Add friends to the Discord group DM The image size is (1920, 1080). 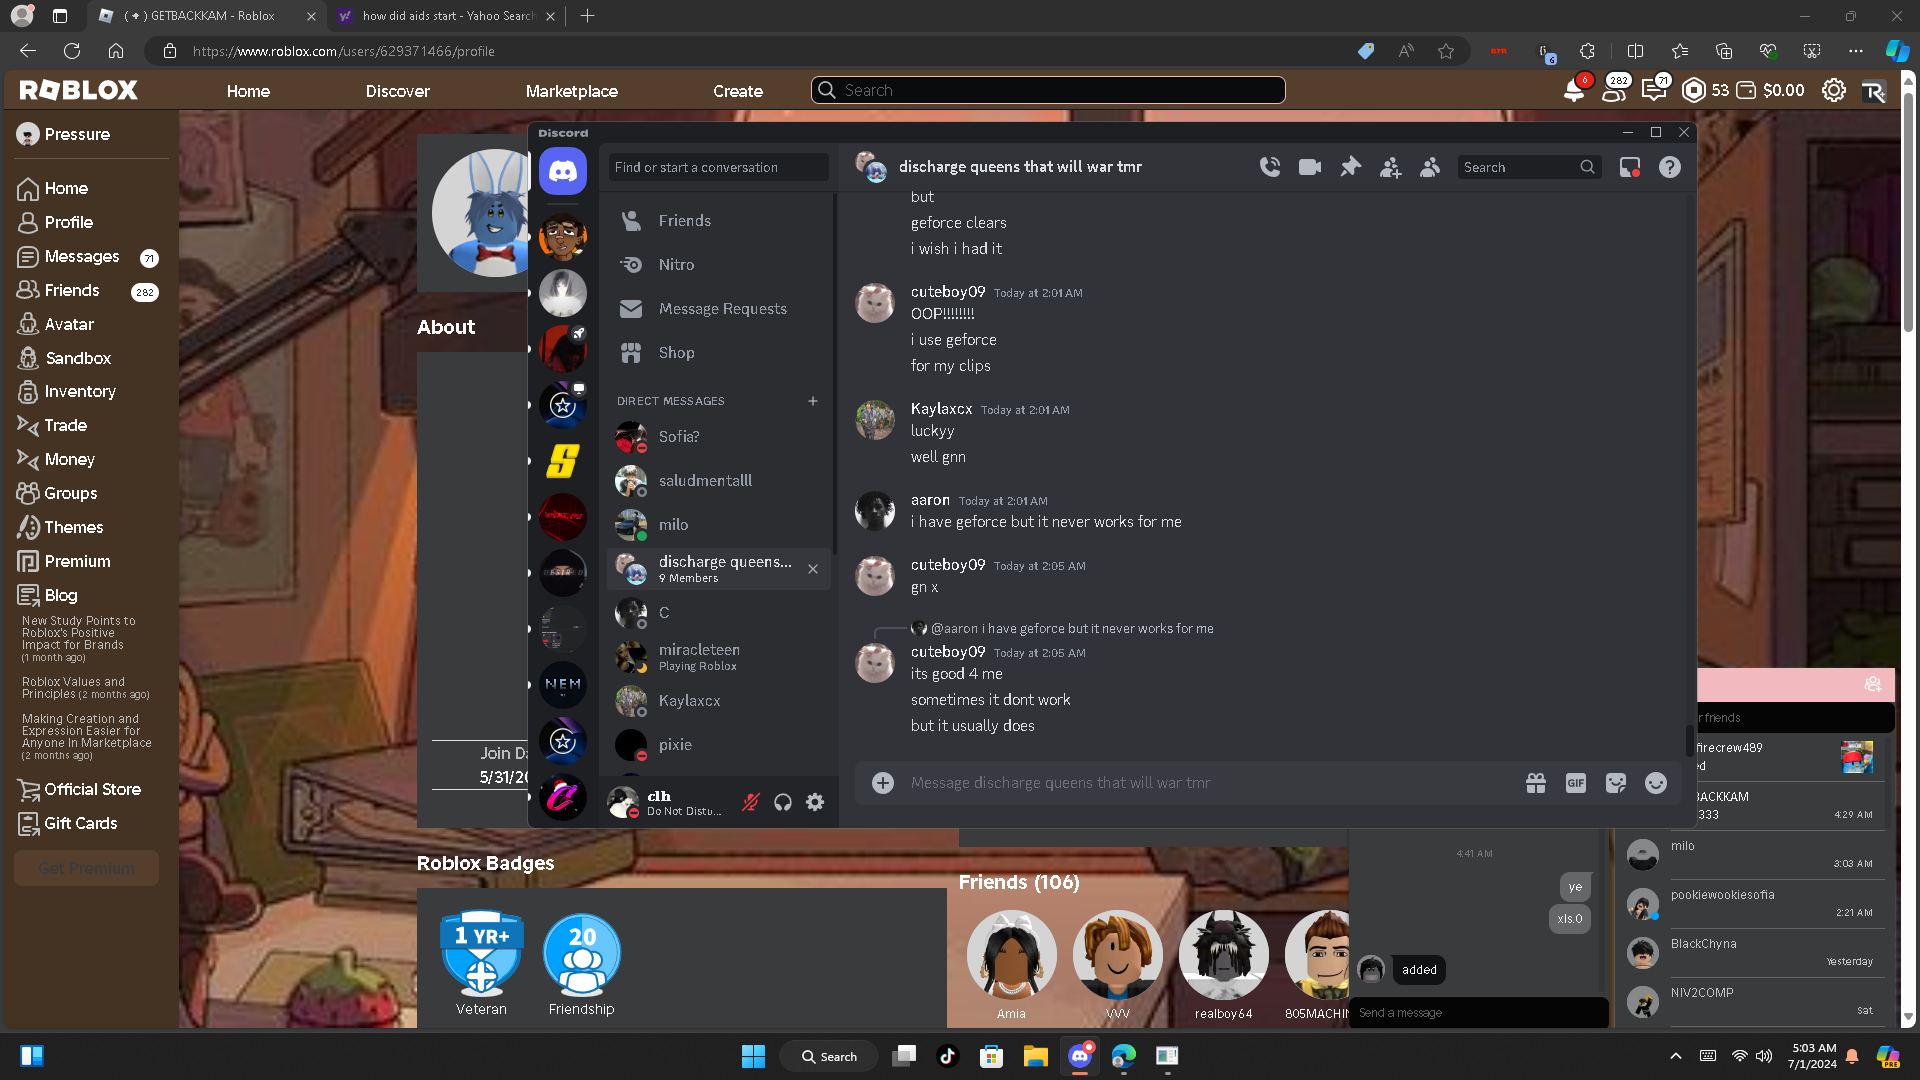(x=1390, y=167)
